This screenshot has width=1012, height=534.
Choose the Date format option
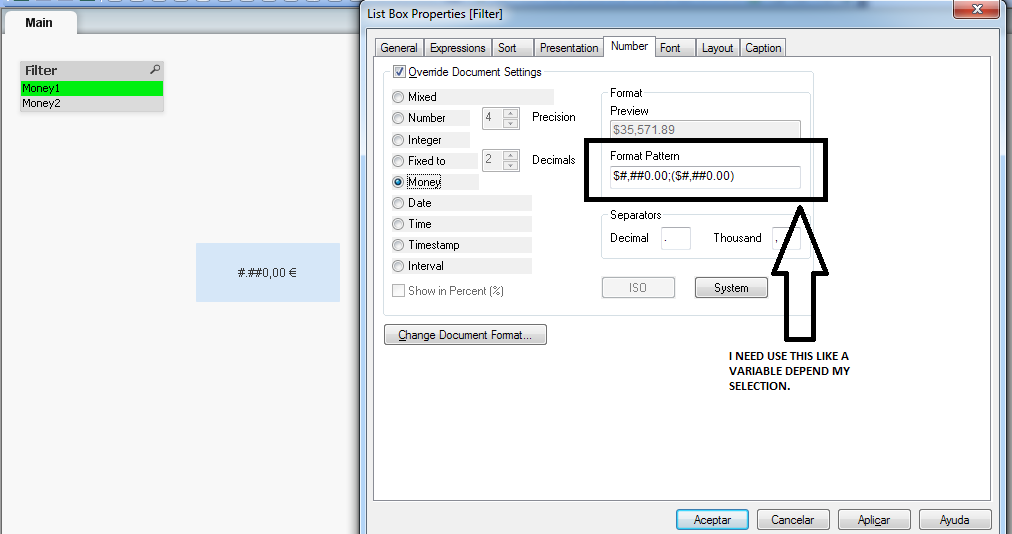[x=398, y=203]
